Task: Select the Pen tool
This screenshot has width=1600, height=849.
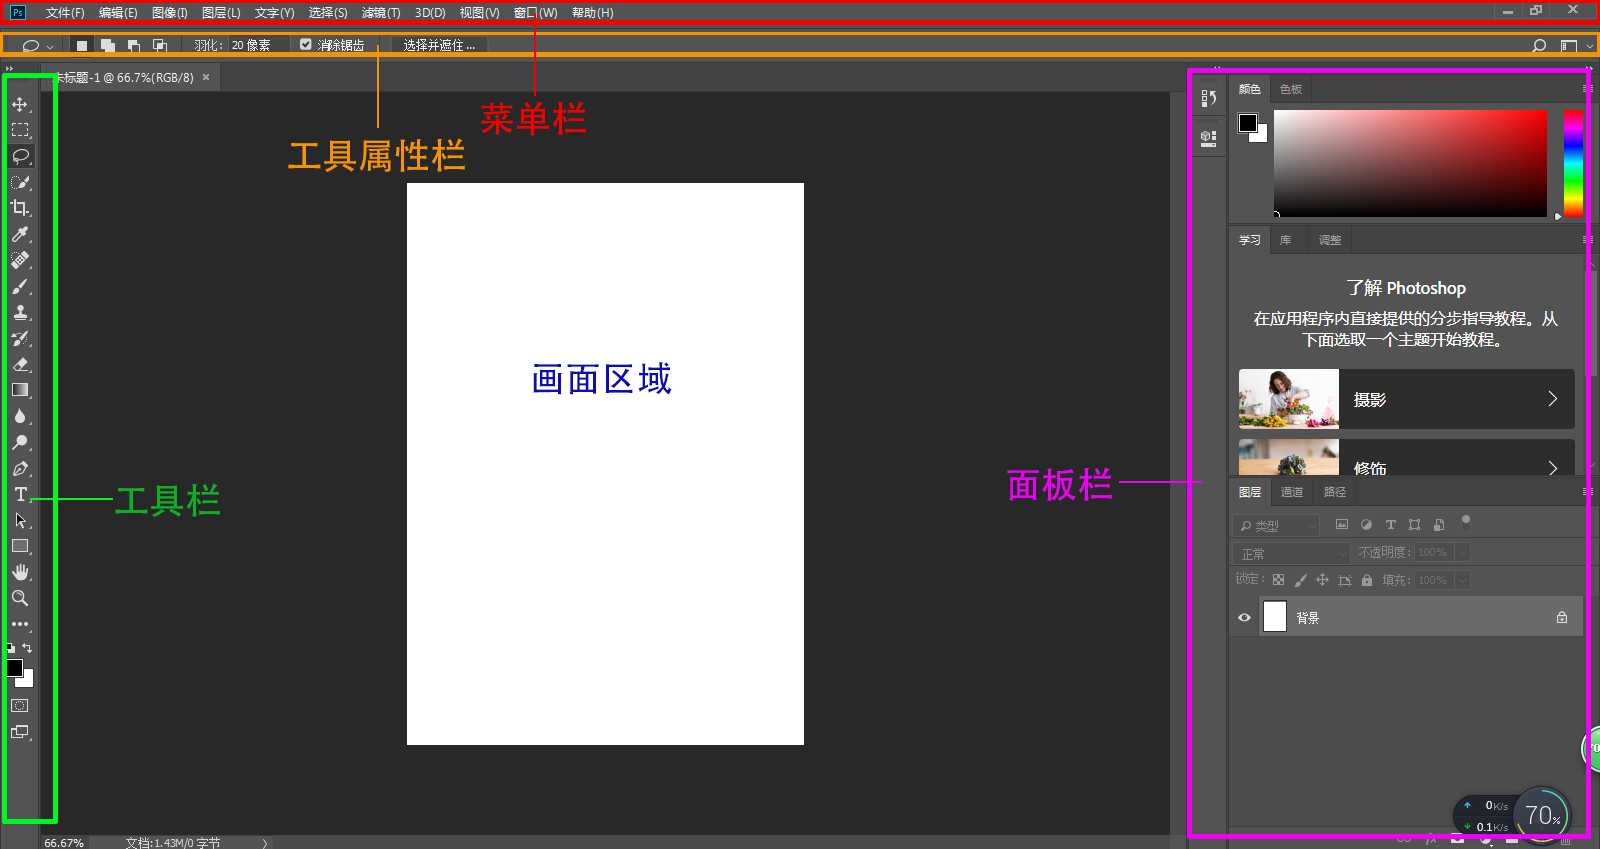Action: (20, 468)
